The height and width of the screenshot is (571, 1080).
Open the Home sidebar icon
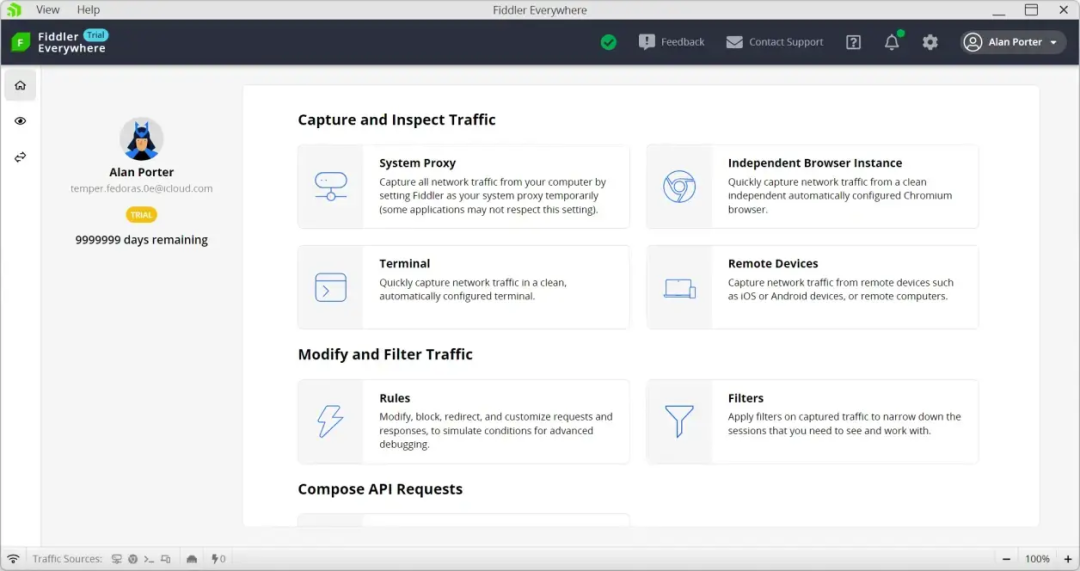point(20,85)
